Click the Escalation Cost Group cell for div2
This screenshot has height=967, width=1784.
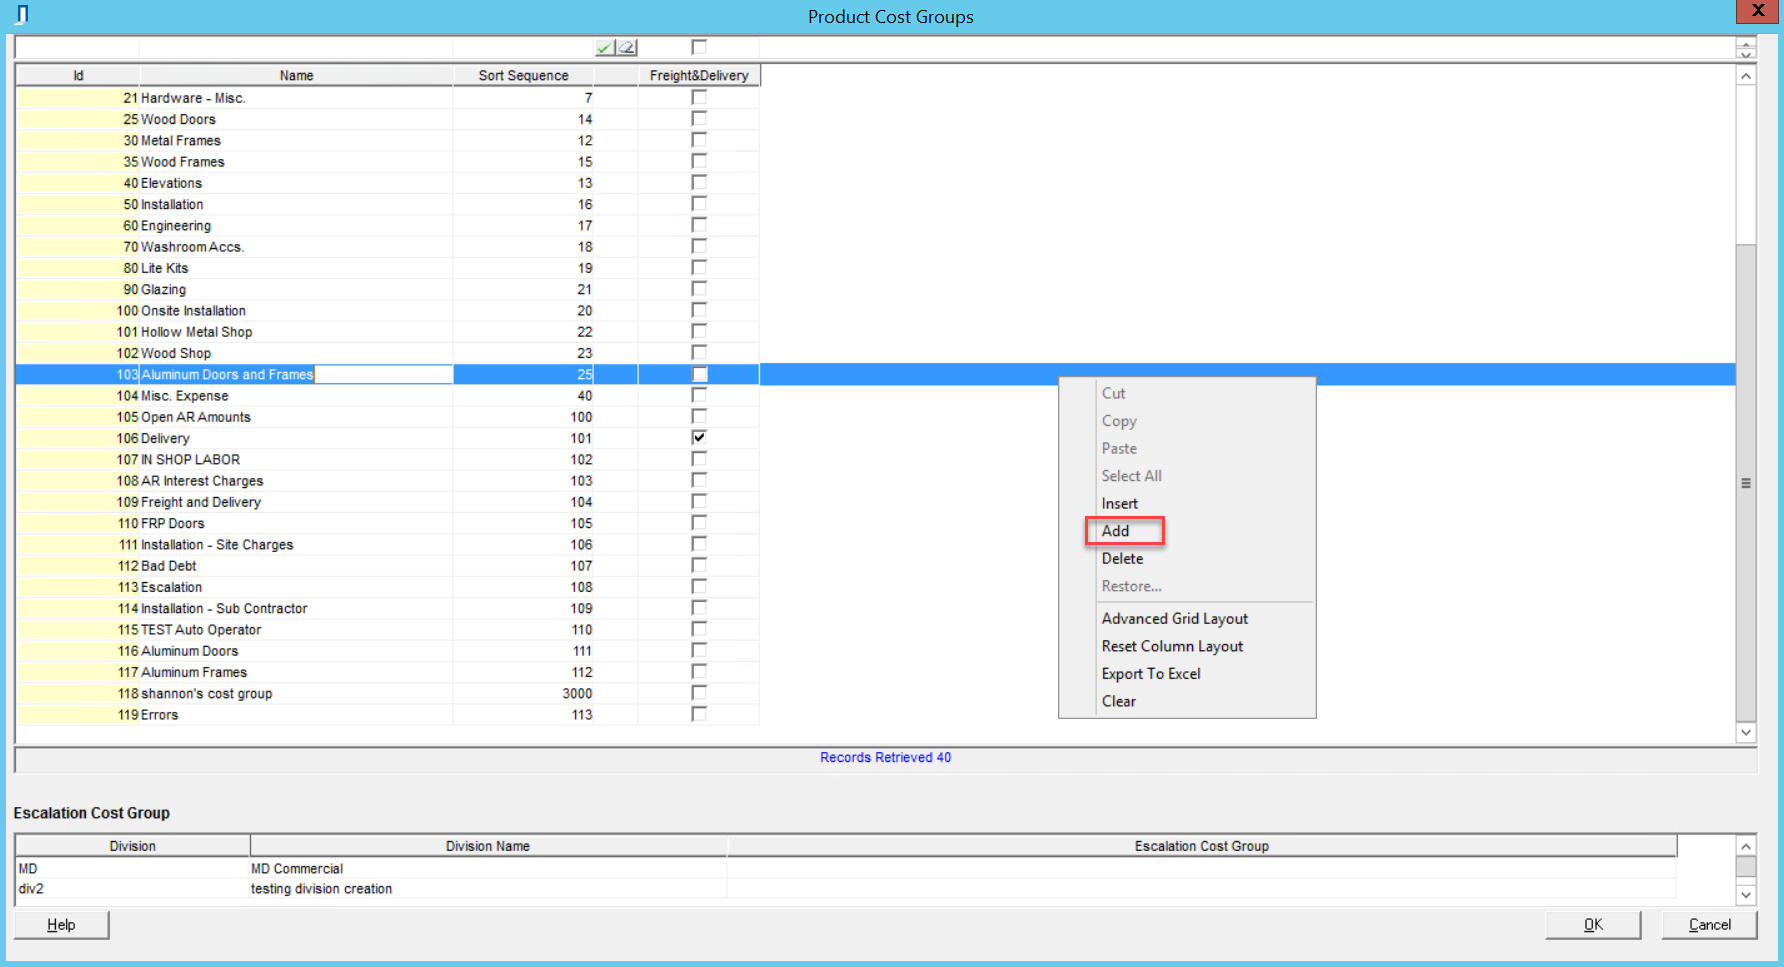pos(1201,889)
